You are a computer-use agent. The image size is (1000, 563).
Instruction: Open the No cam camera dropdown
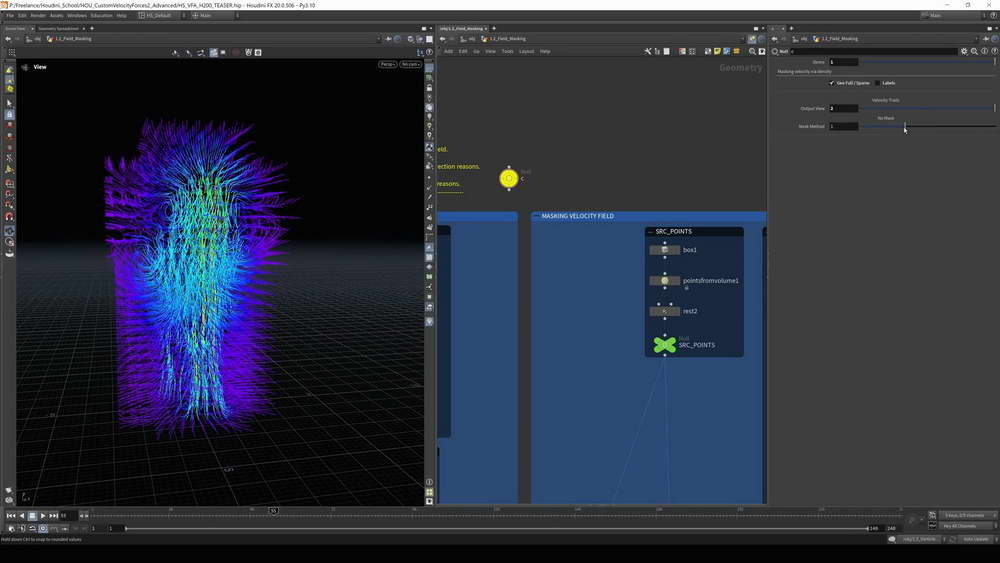410,64
